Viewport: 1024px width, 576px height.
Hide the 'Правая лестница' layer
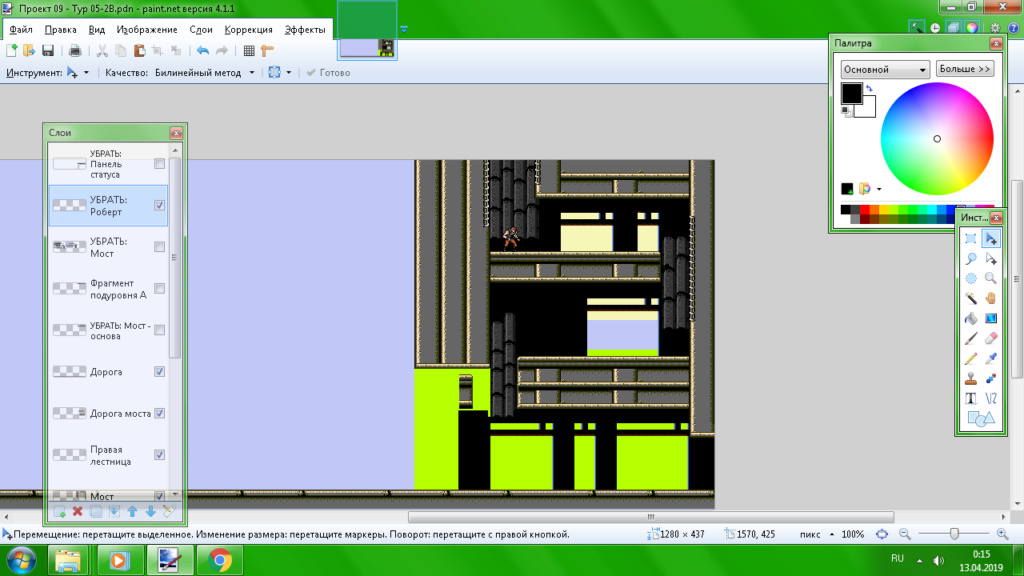[x=159, y=455]
